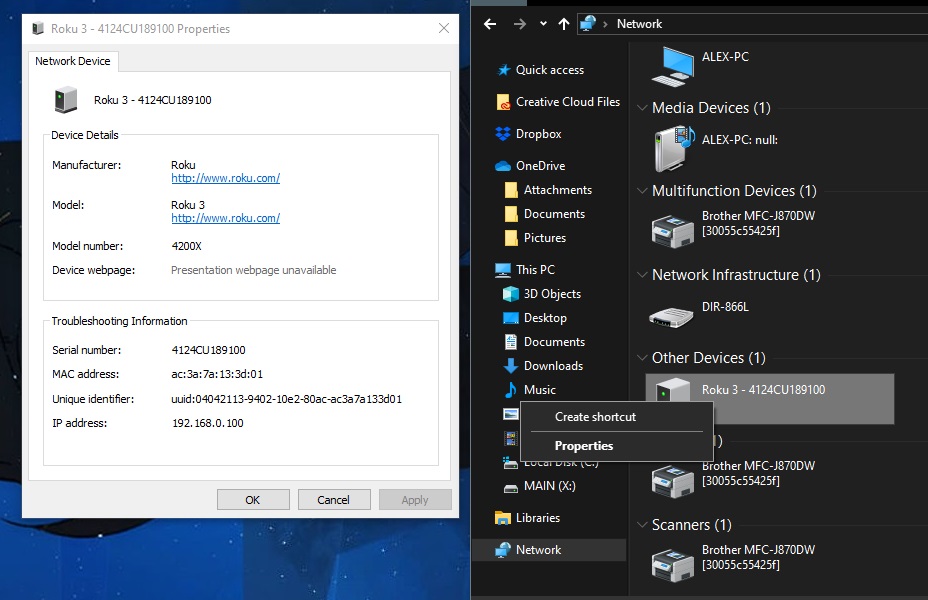Collapse the Multifunction Devices group

[642, 191]
